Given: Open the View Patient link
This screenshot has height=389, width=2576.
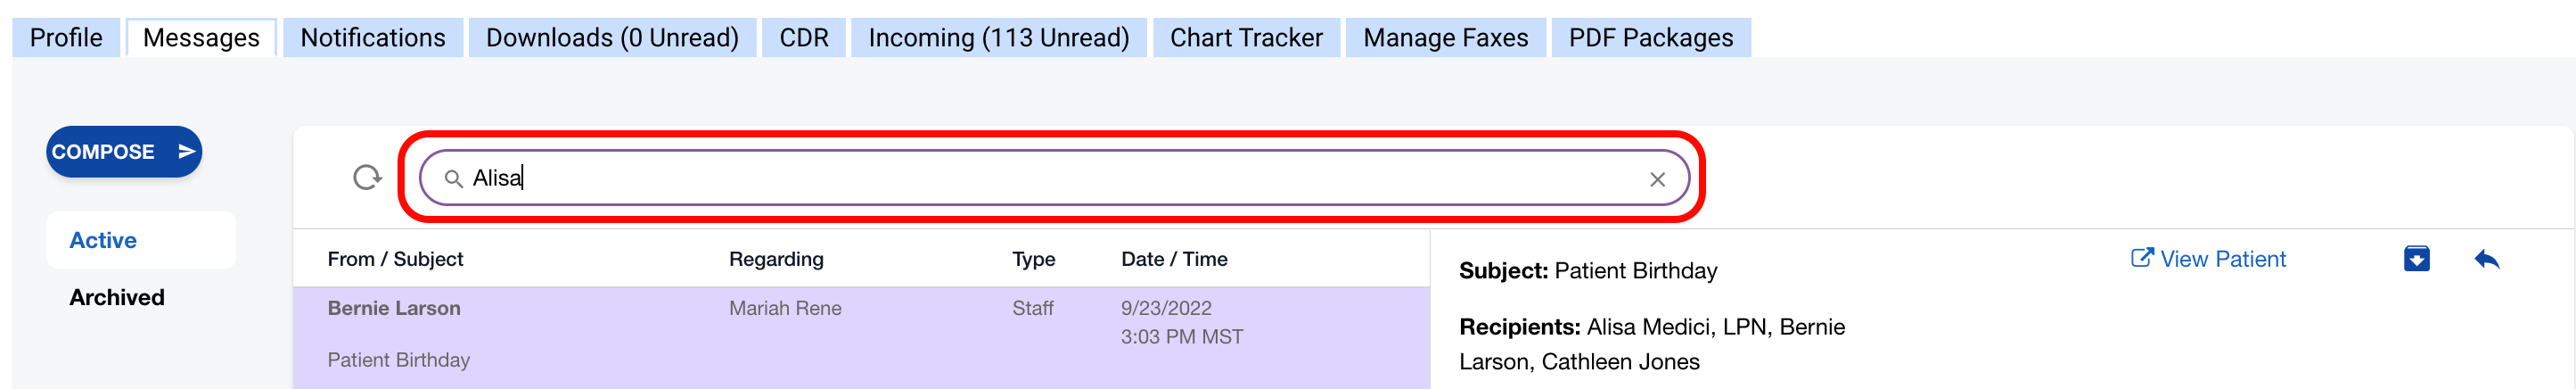Looking at the screenshot, I should click(x=2208, y=260).
